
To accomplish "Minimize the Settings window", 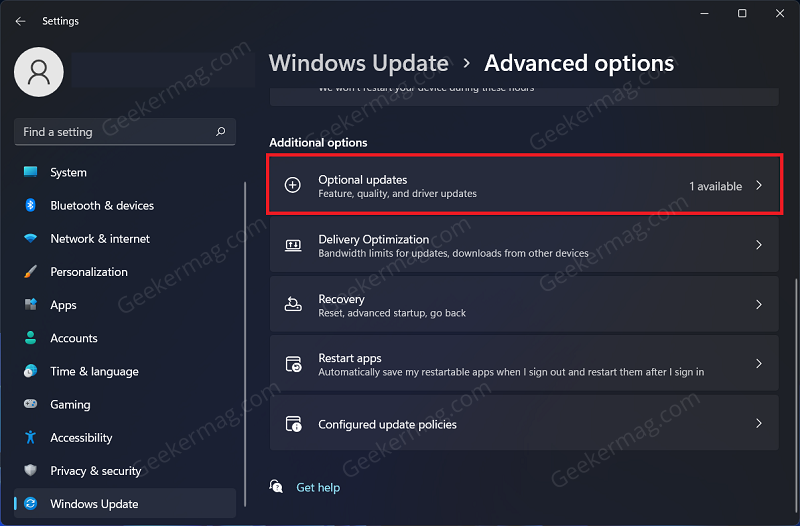I will pyautogui.click(x=705, y=13).
